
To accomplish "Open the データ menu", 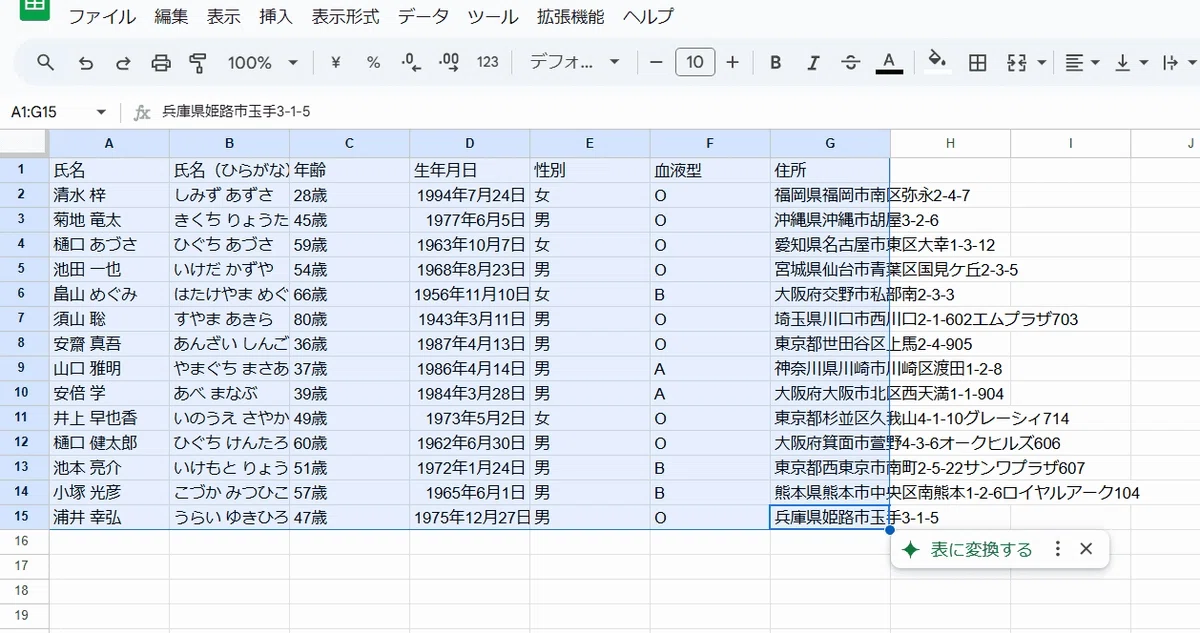I will [423, 17].
